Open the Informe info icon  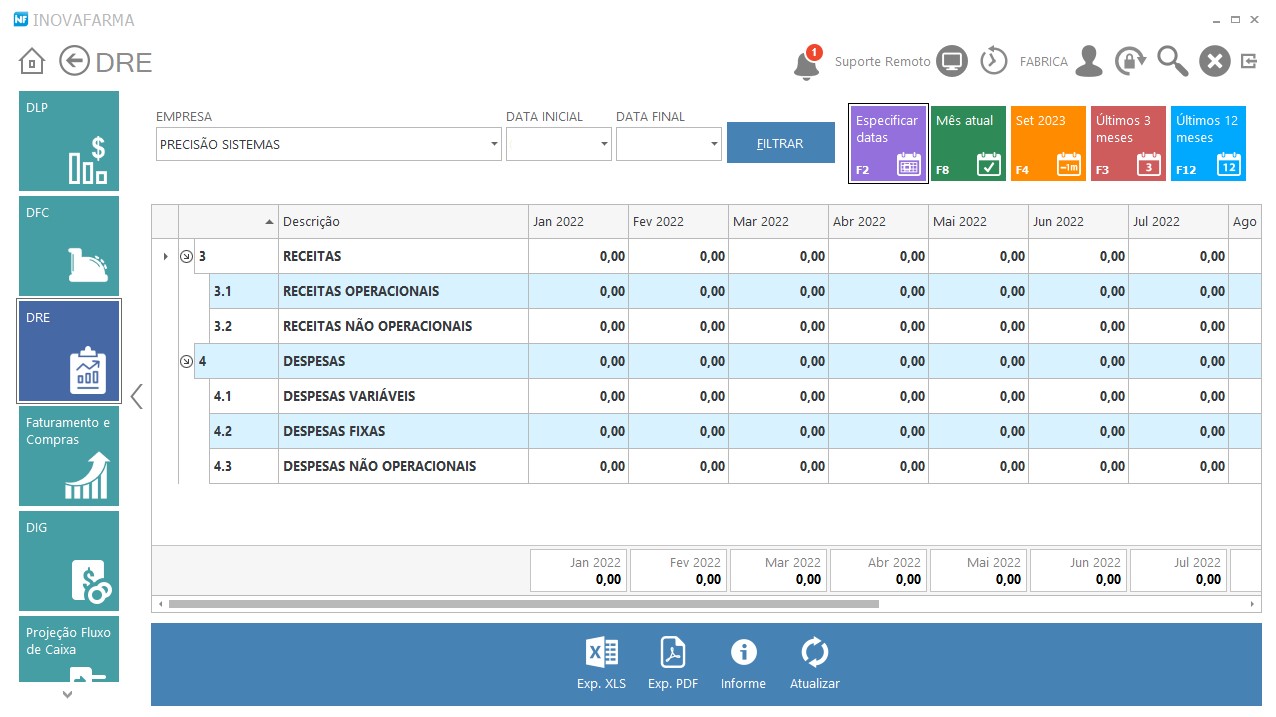743,664
